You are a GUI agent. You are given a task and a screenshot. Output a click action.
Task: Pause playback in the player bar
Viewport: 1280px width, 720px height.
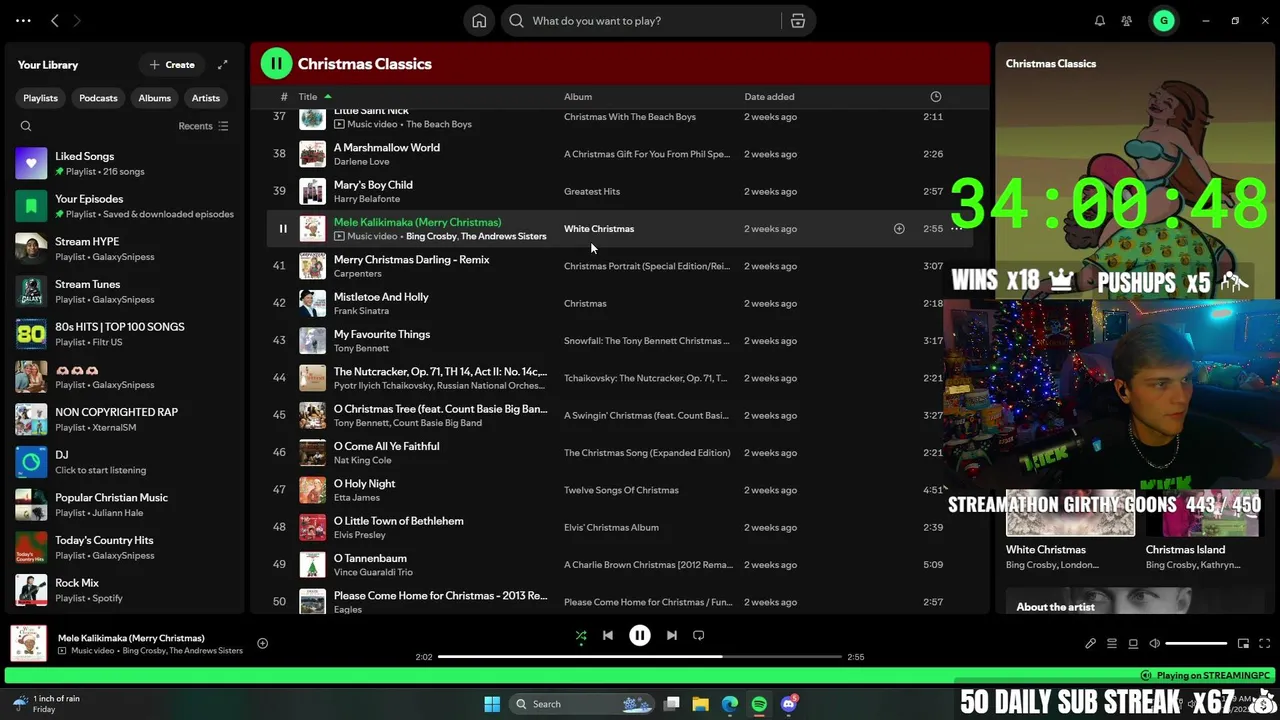point(640,635)
